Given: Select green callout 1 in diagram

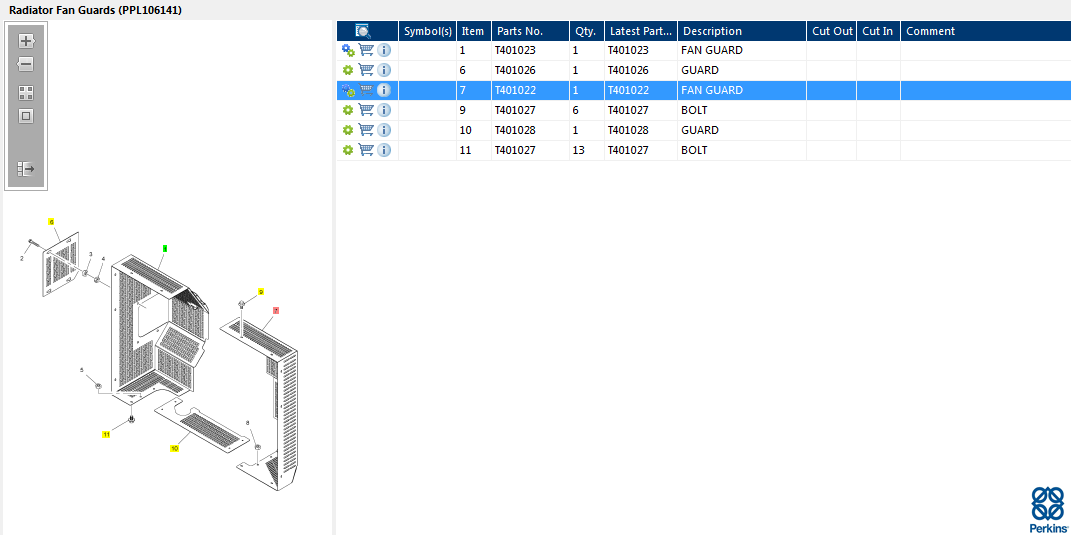Looking at the screenshot, I should (165, 248).
